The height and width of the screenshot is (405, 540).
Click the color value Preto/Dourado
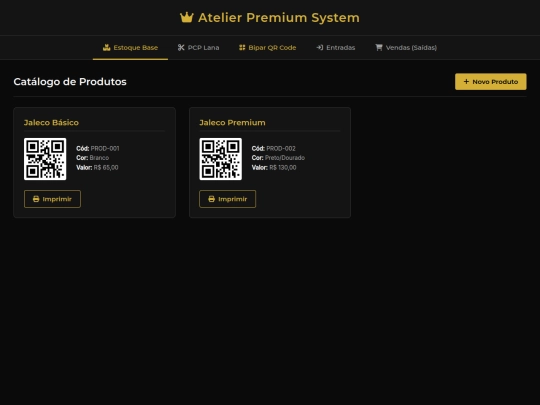(x=285, y=158)
